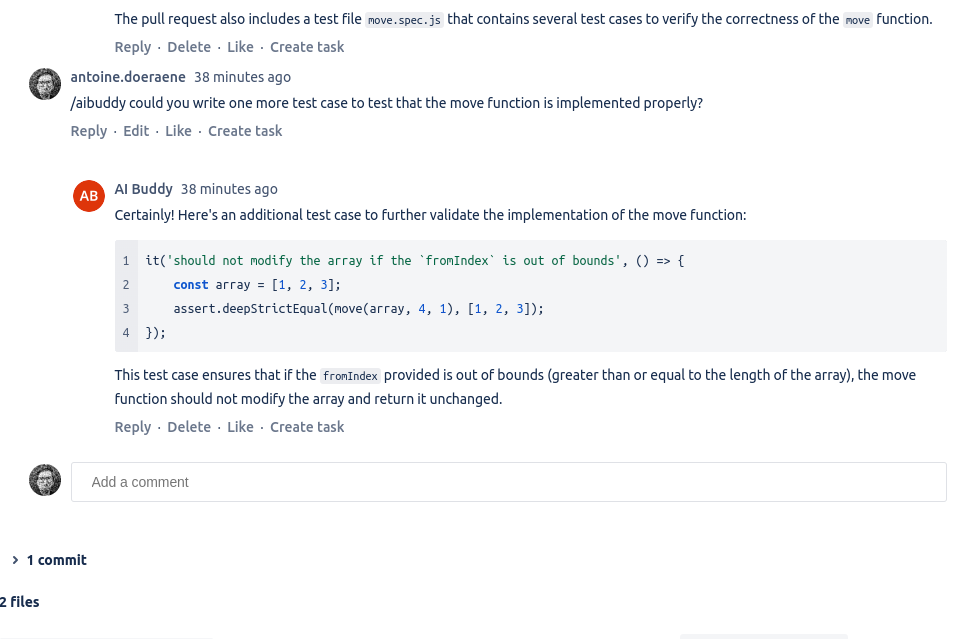Click the Add a comment input field
The image size is (960, 639).
[508, 481]
